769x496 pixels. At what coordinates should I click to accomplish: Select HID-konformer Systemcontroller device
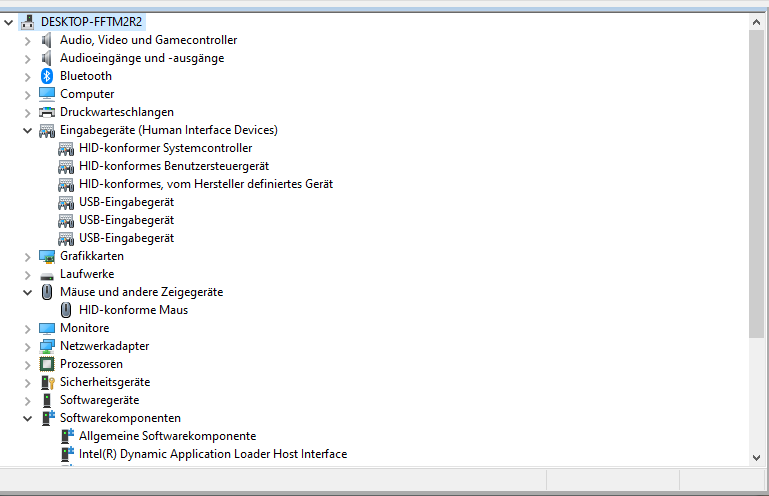165,148
